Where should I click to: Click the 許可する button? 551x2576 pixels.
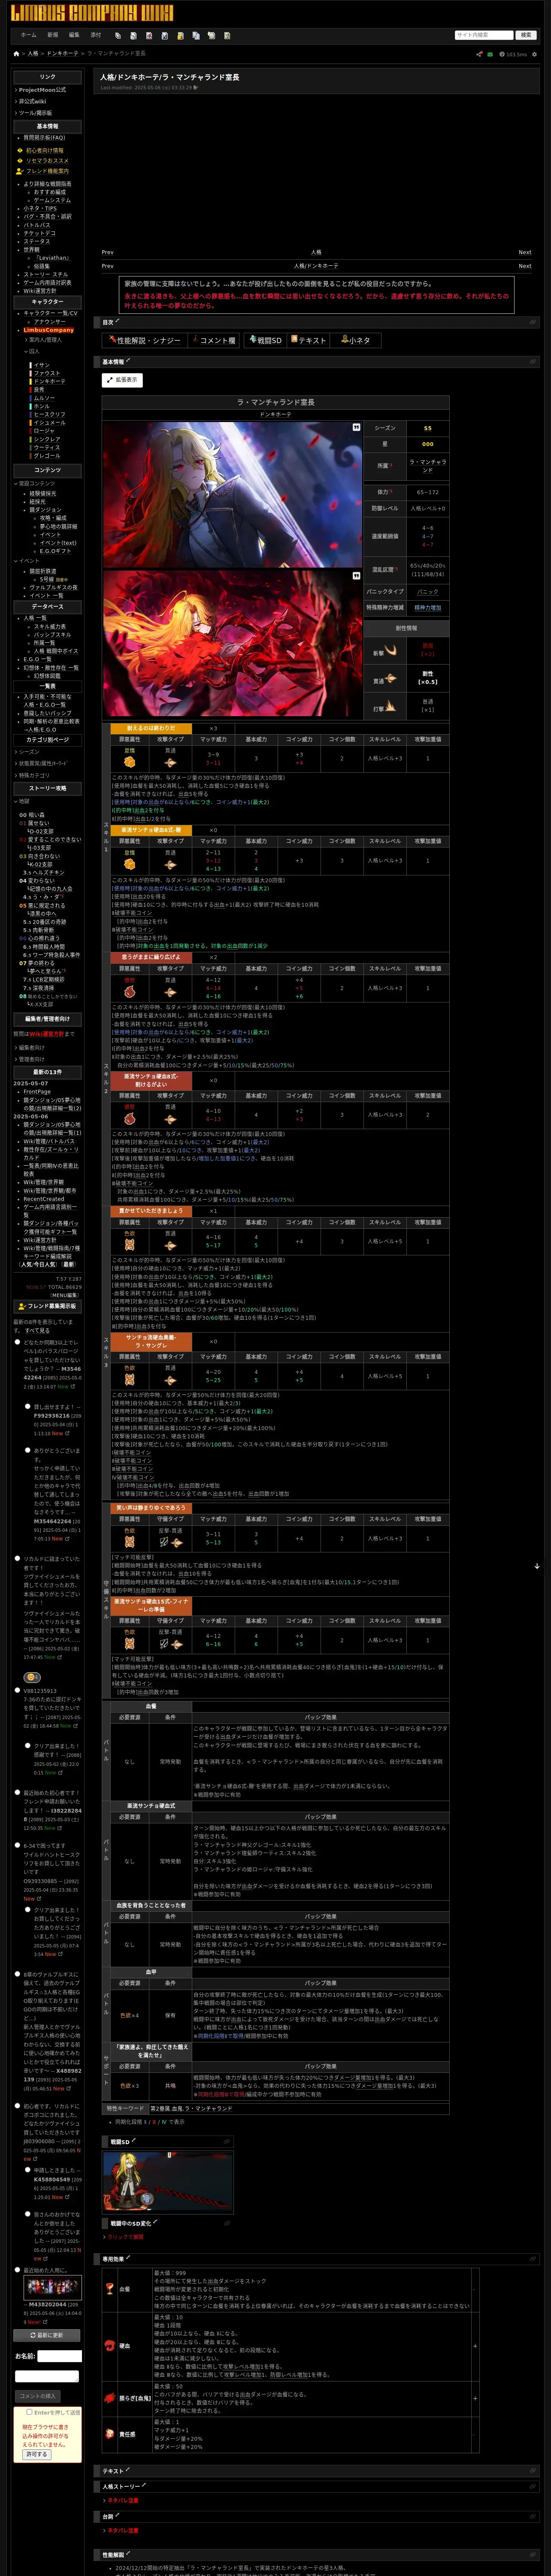(37, 2454)
